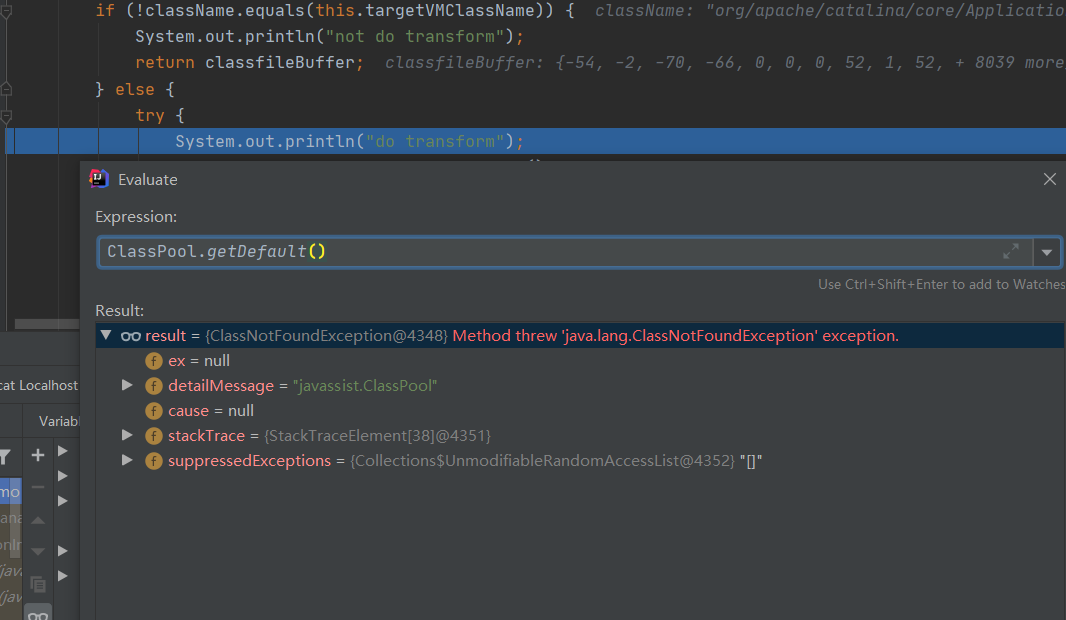This screenshot has width=1066, height=620.
Task: Expand the suppressedExceptions node
Action: [126, 460]
